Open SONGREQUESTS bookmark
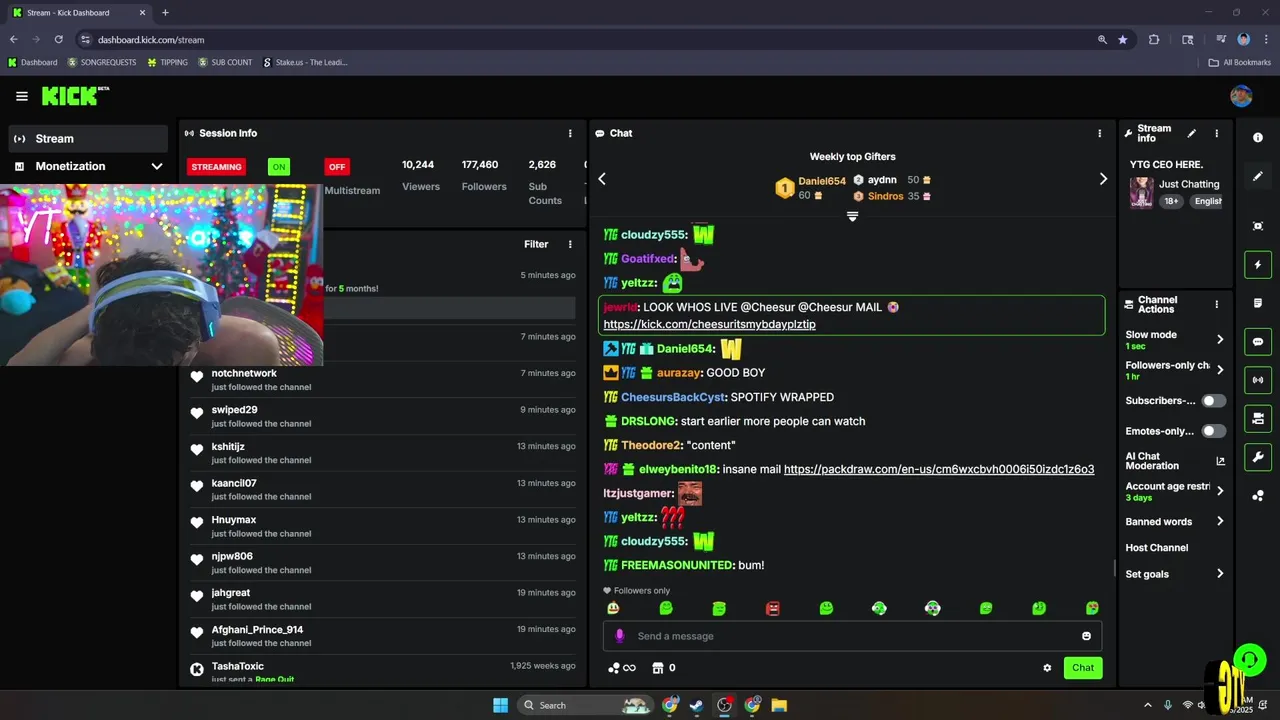This screenshot has height=720, width=1280. 103,62
